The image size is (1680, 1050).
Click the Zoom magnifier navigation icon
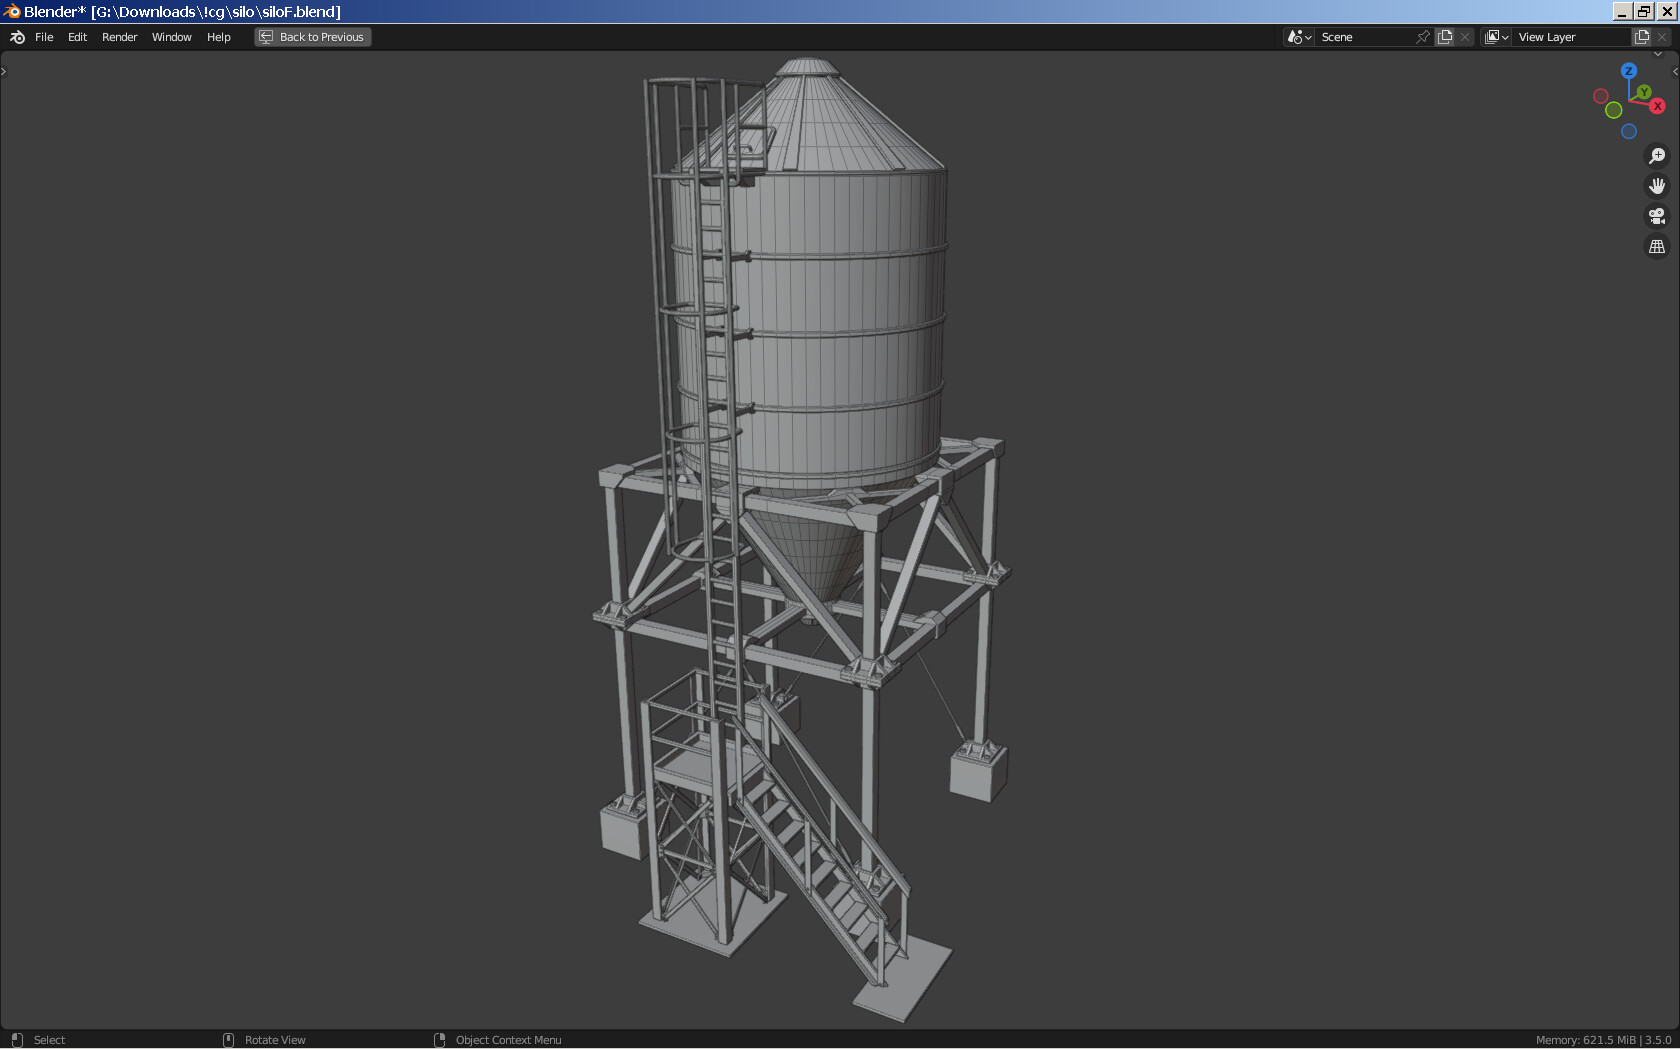point(1657,155)
